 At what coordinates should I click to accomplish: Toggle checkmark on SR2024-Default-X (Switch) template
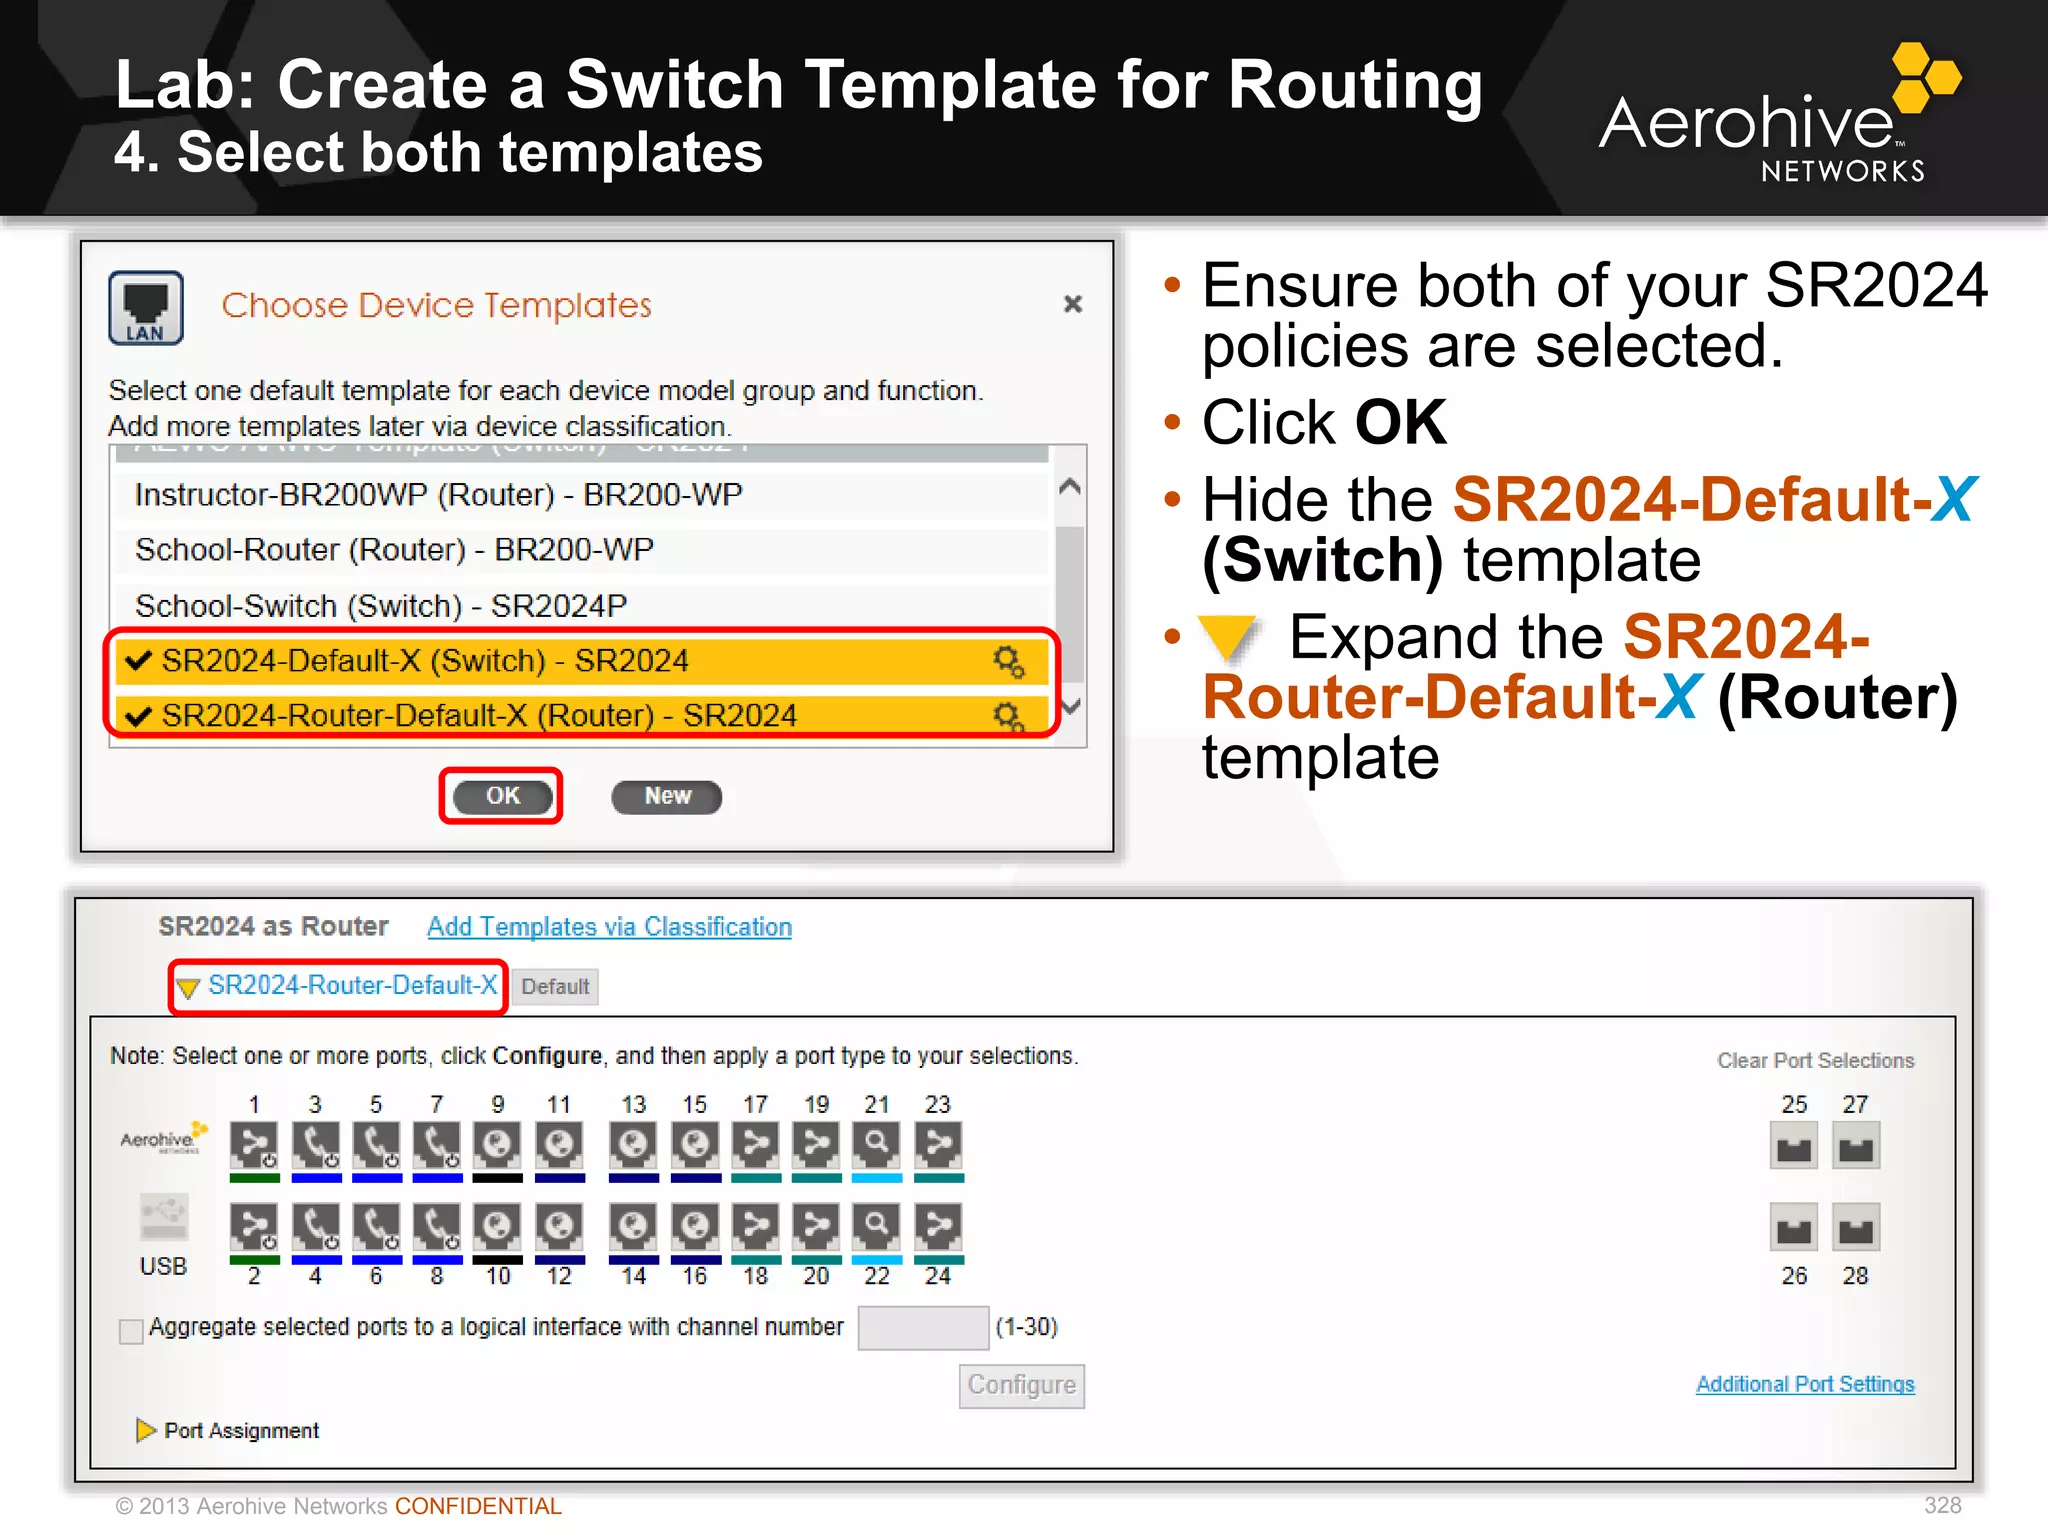coord(139,661)
